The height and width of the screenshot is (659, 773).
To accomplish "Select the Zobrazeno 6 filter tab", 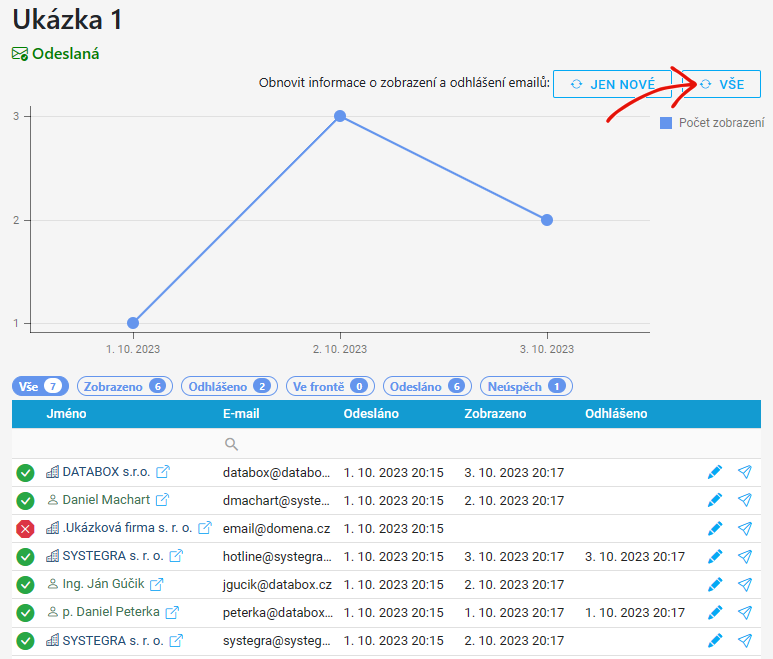I will [x=125, y=386].
